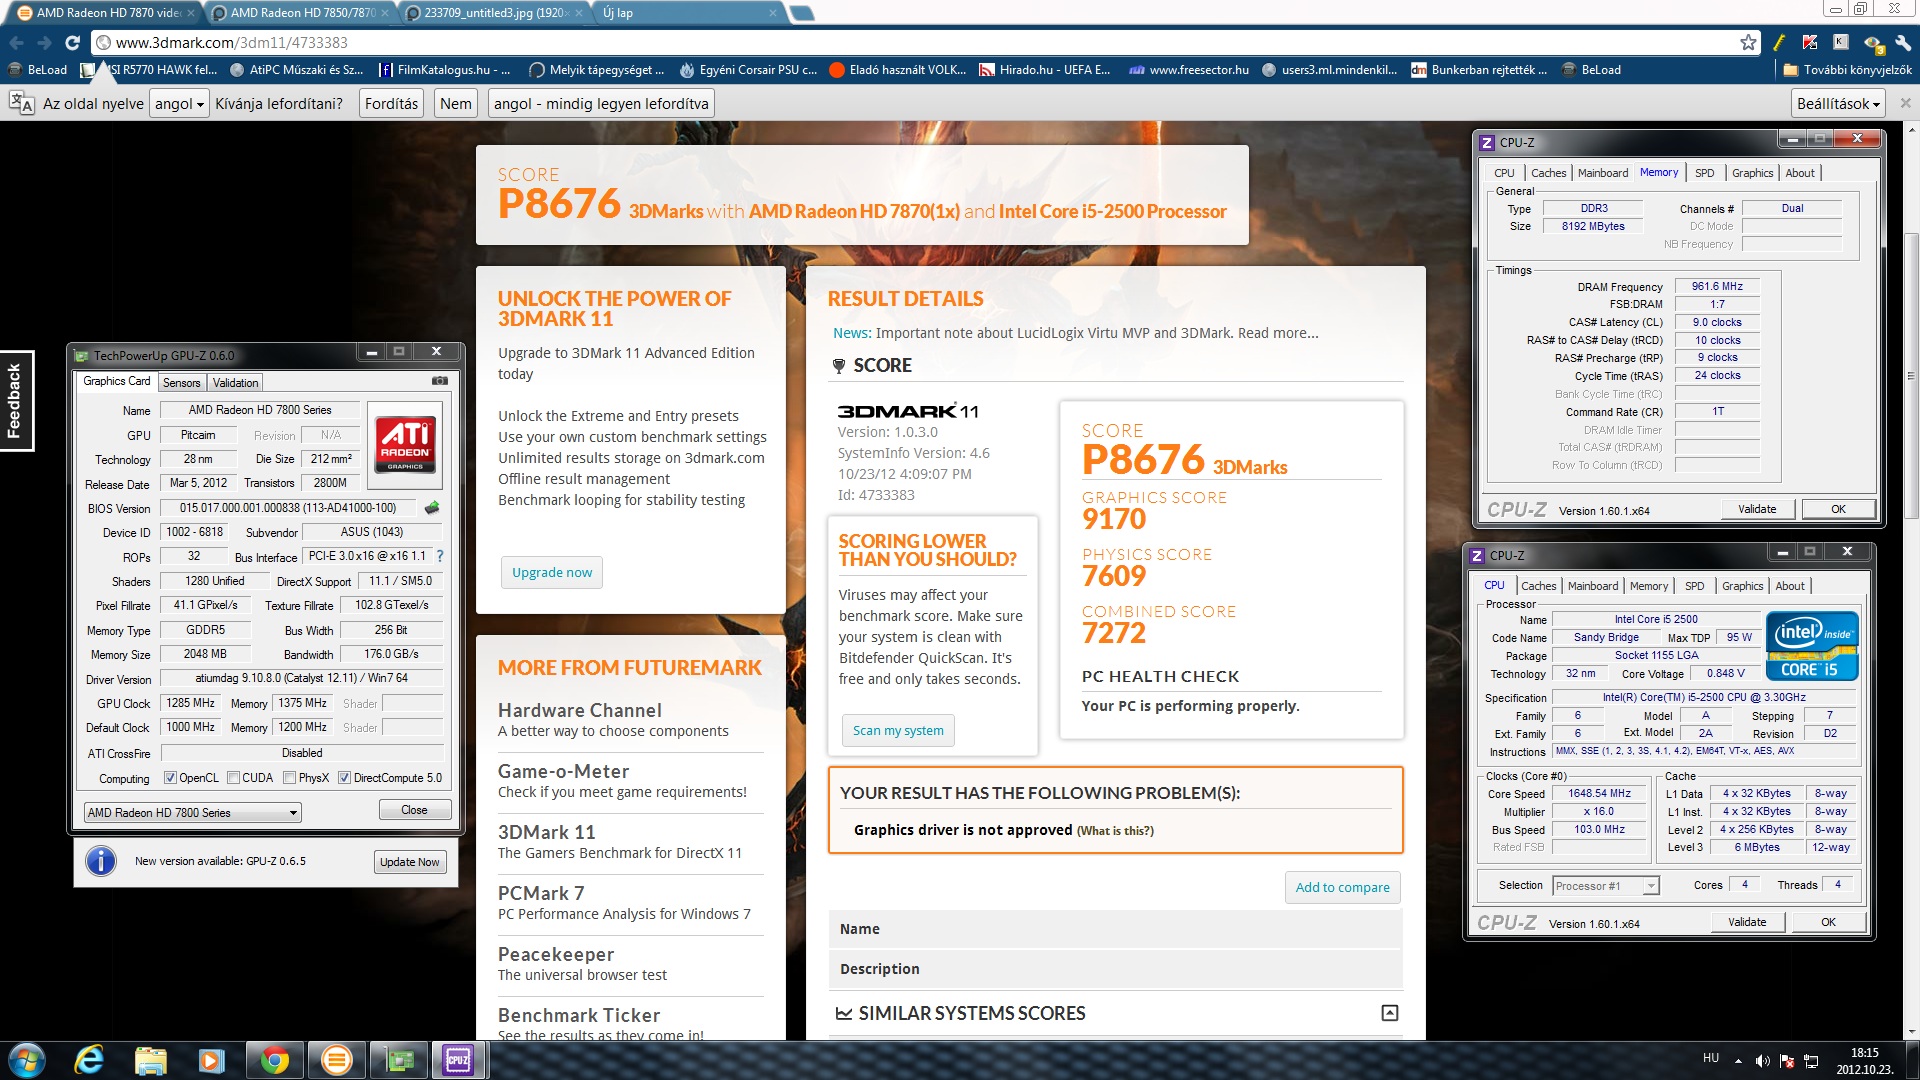Click the Fordítás translate button

click(x=391, y=103)
